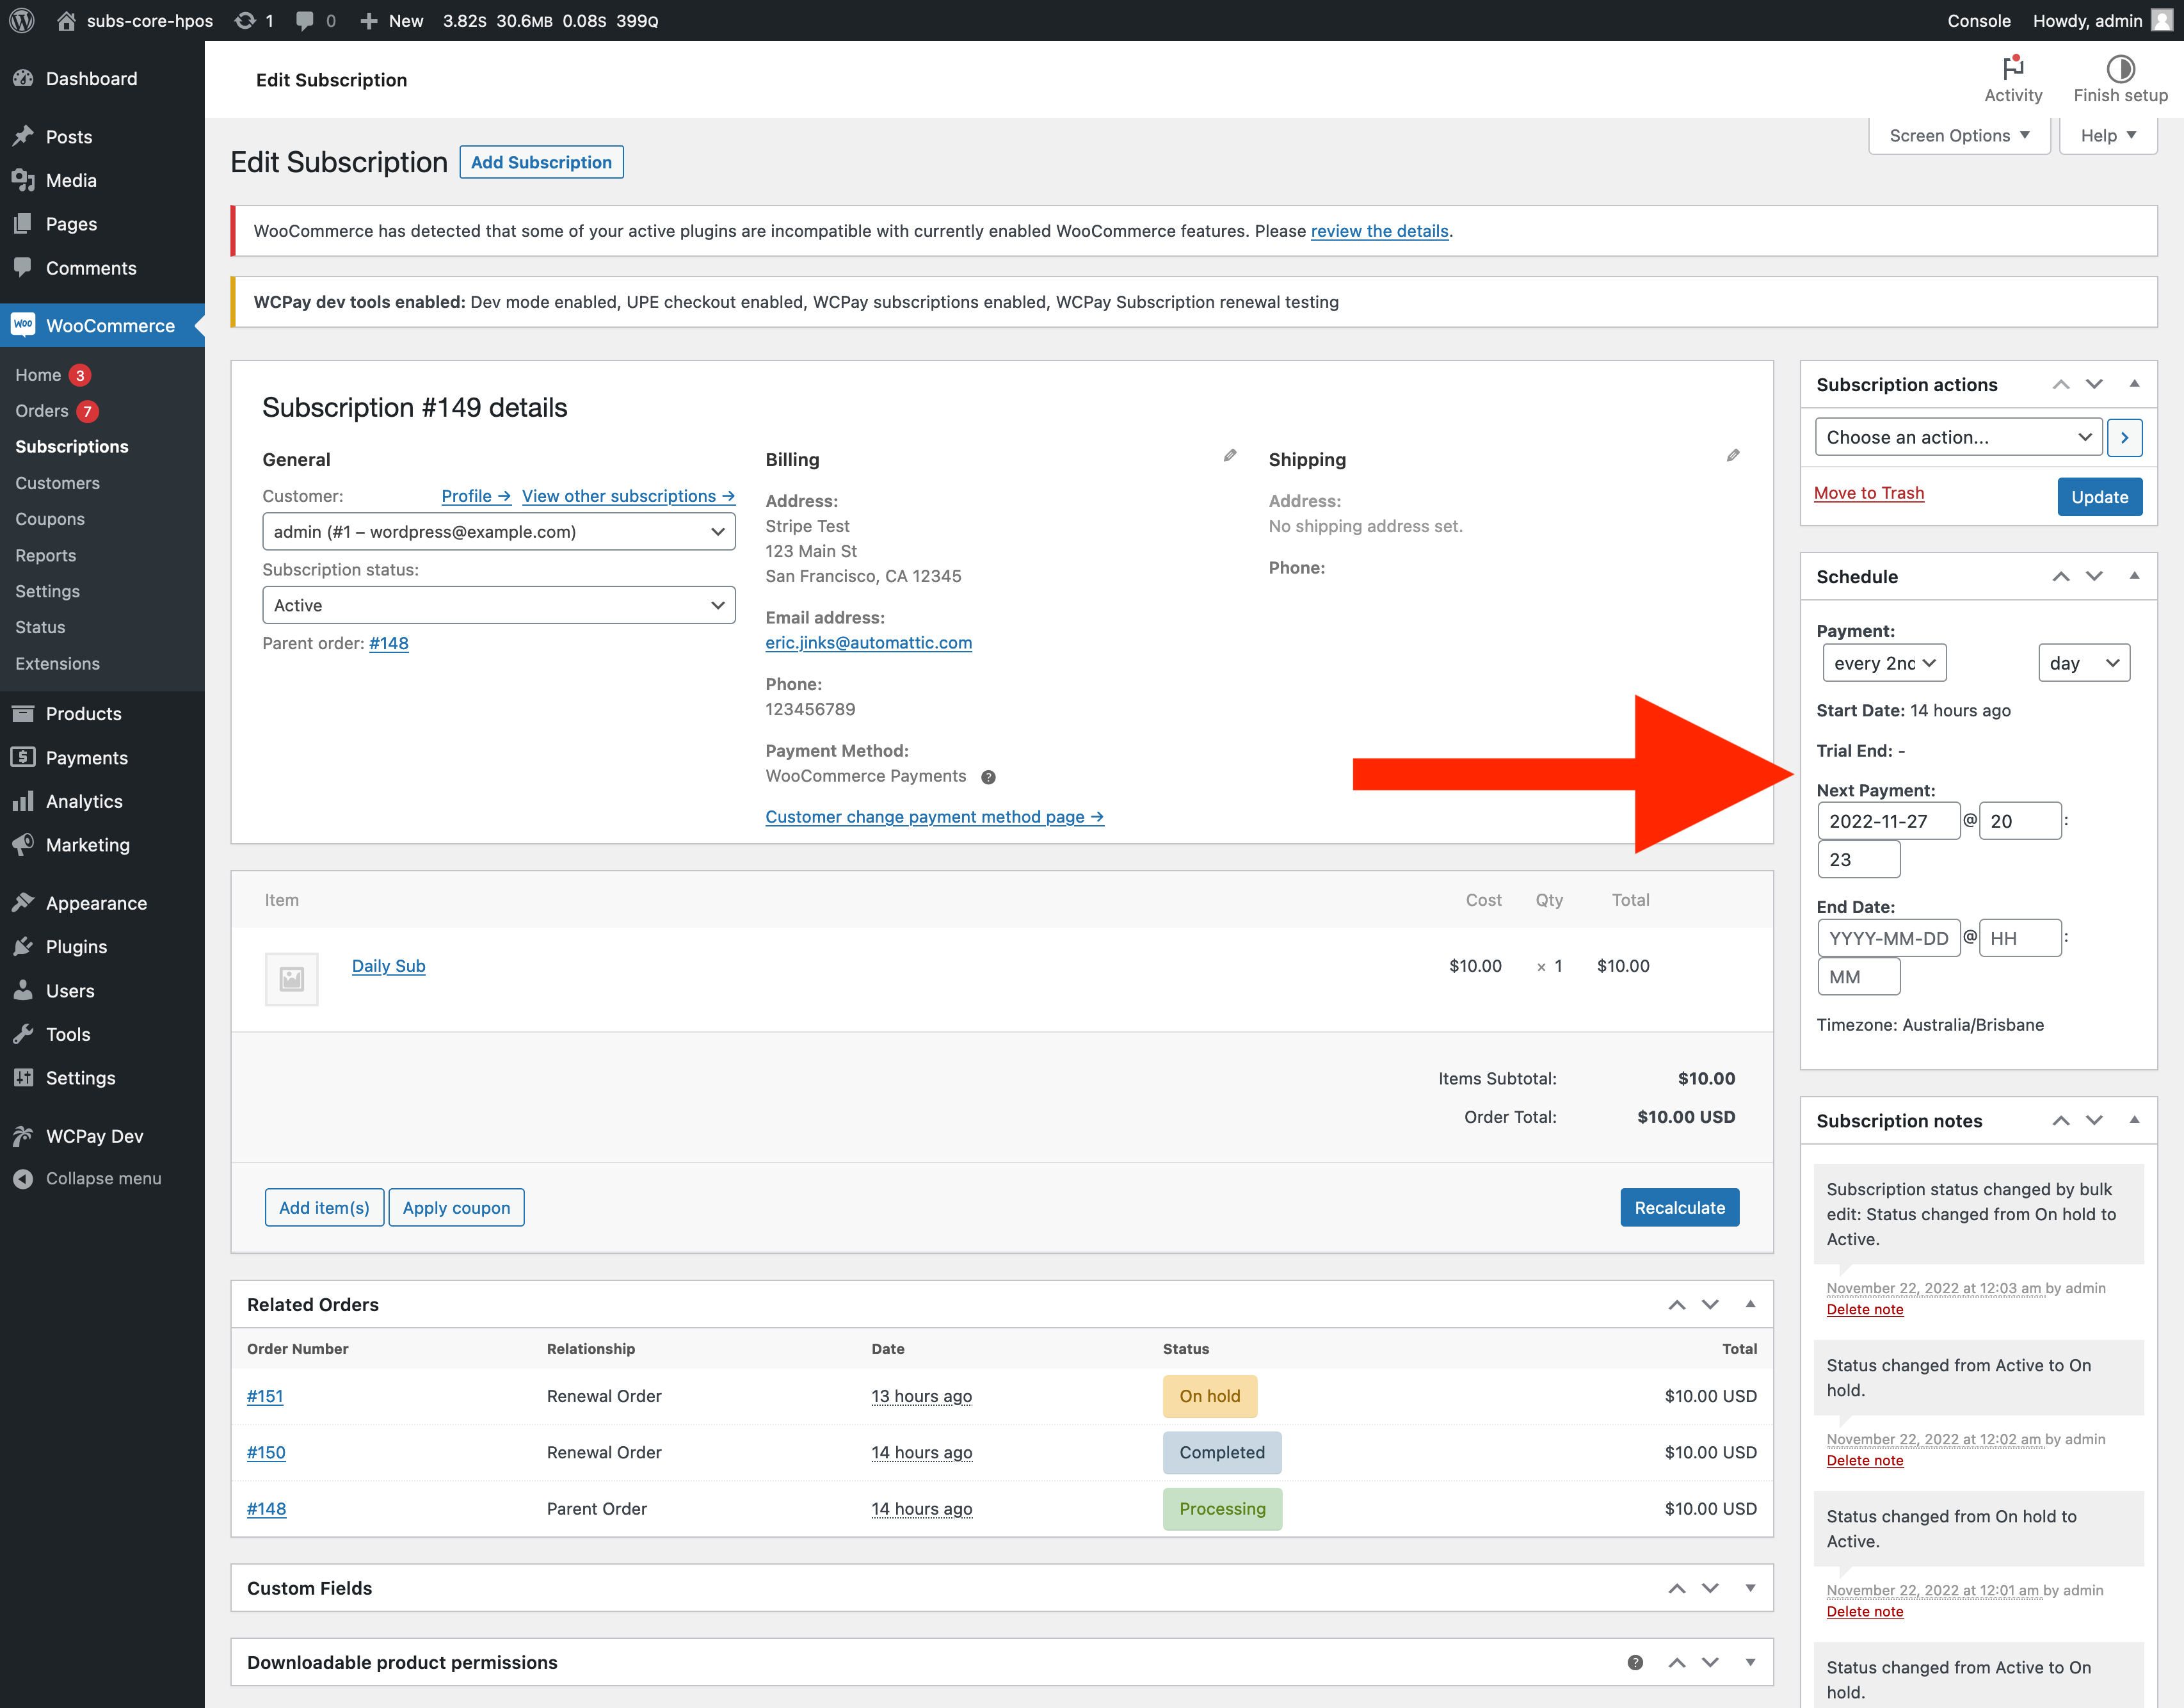Select the Products sidebar icon

(x=24, y=713)
